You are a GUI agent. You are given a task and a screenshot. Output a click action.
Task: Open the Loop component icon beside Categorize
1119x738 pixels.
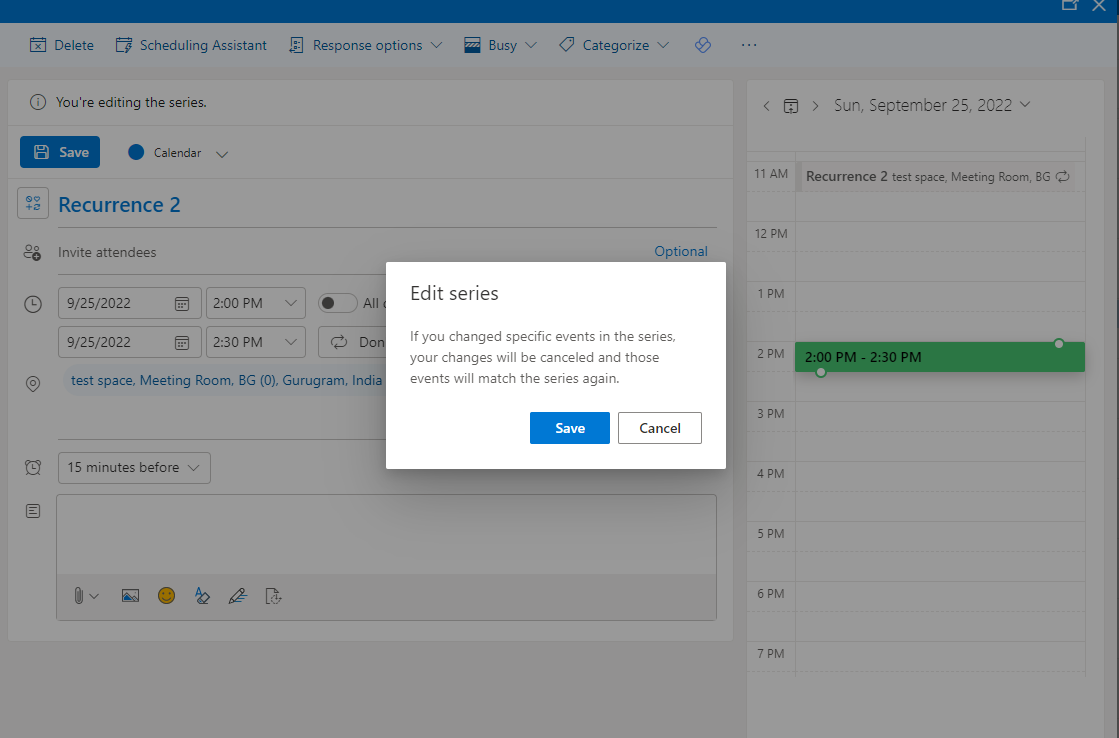pyautogui.click(x=703, y=44)
